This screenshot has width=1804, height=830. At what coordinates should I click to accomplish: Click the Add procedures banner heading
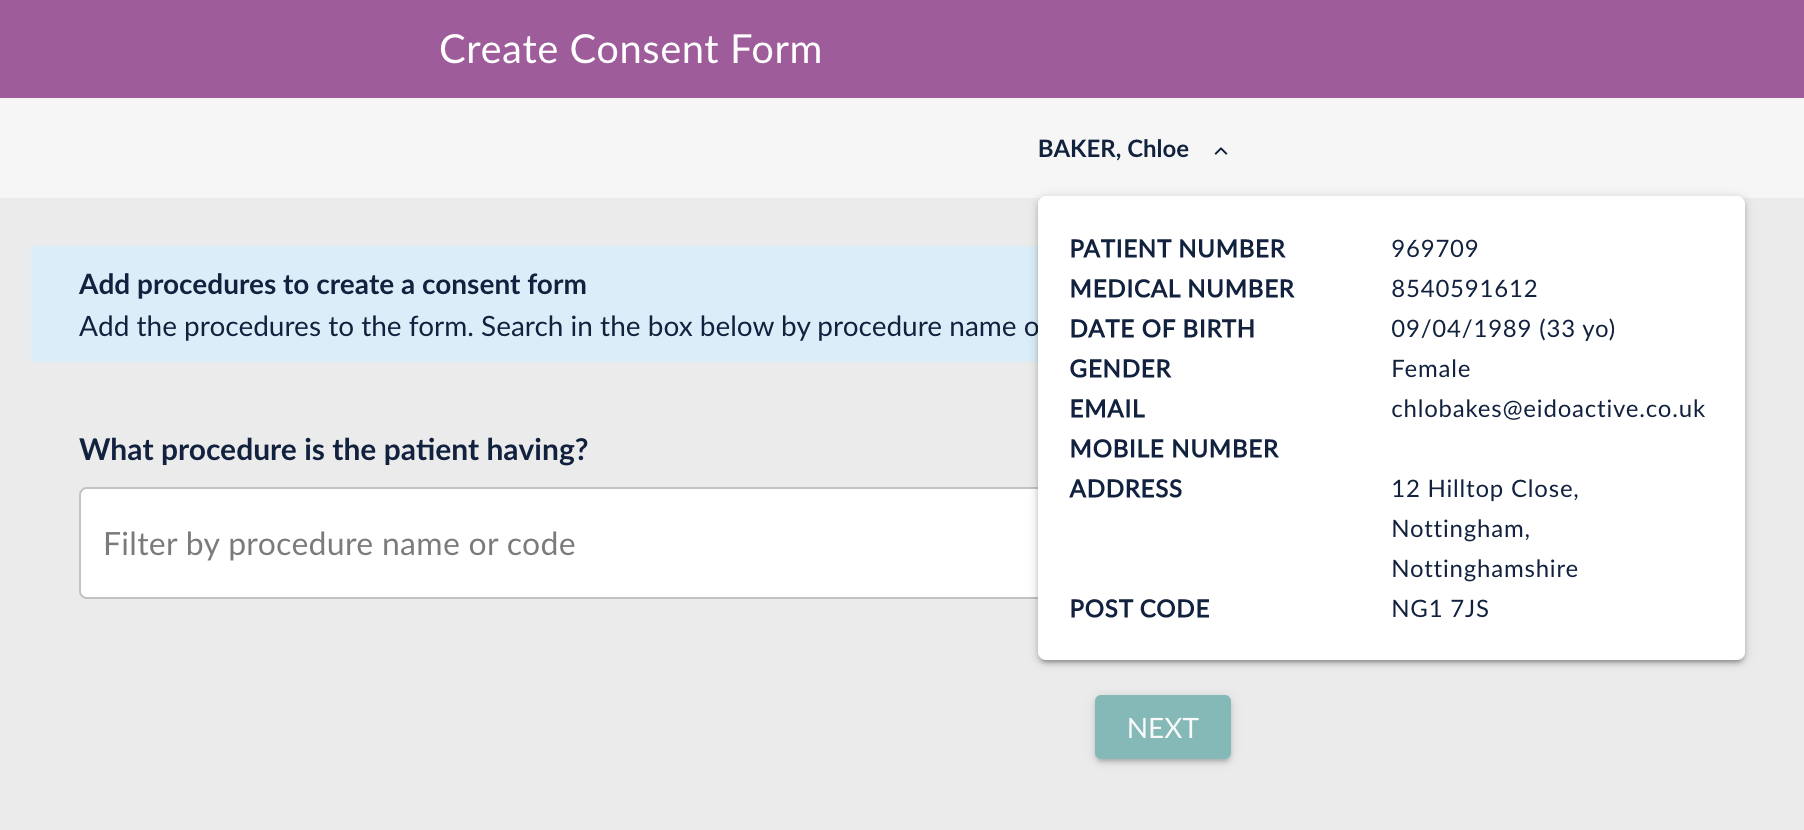333,285
